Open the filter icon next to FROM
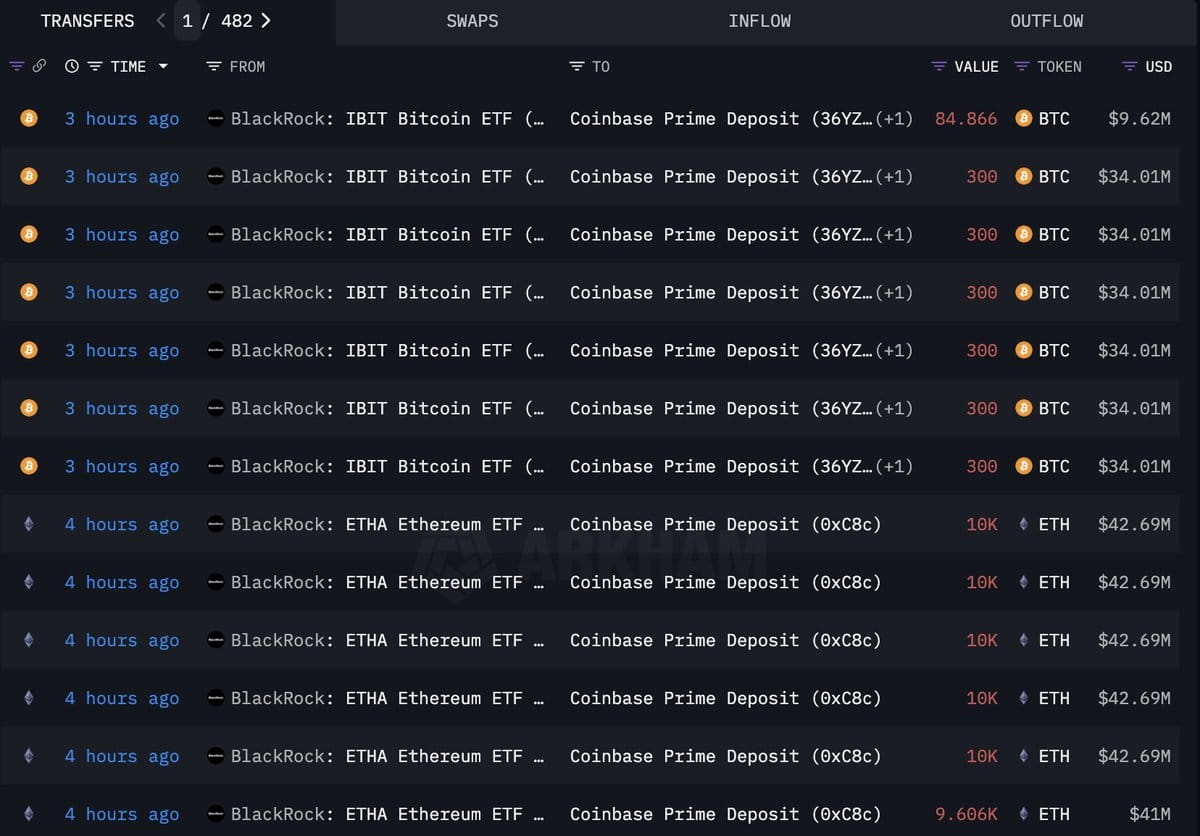Image resolution: width=1200 pixels, height=836 pixels. coord(214,66)
